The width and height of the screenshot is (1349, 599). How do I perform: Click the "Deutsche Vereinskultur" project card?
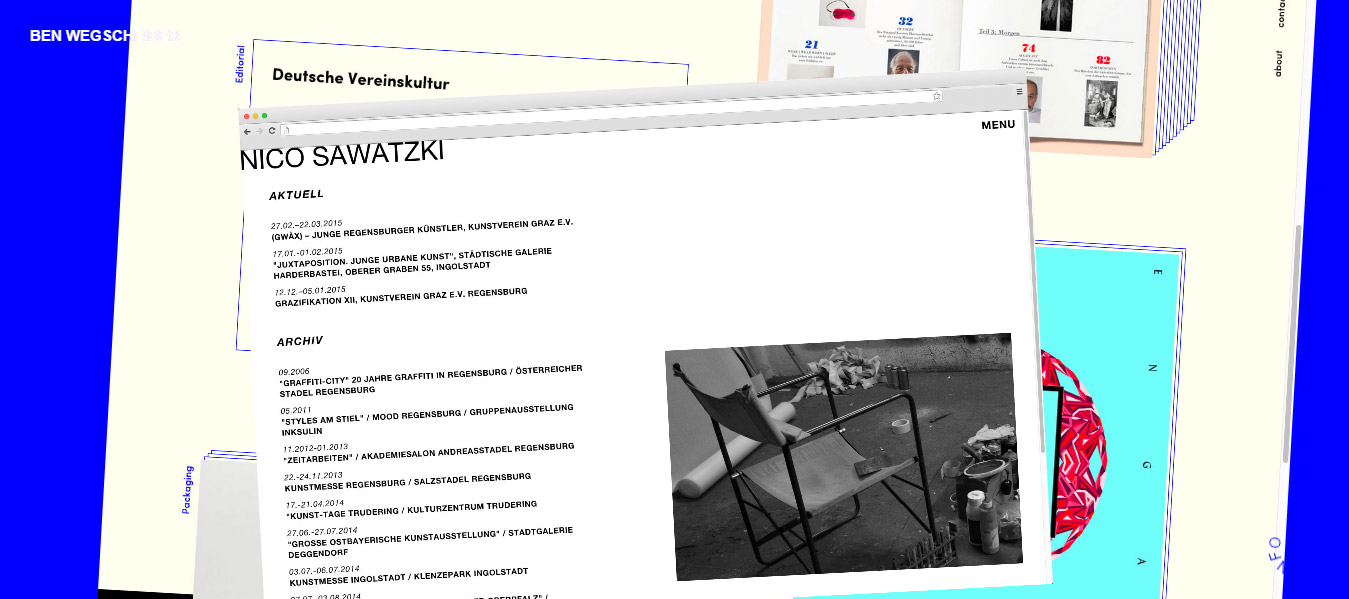[x=362, y=78]
